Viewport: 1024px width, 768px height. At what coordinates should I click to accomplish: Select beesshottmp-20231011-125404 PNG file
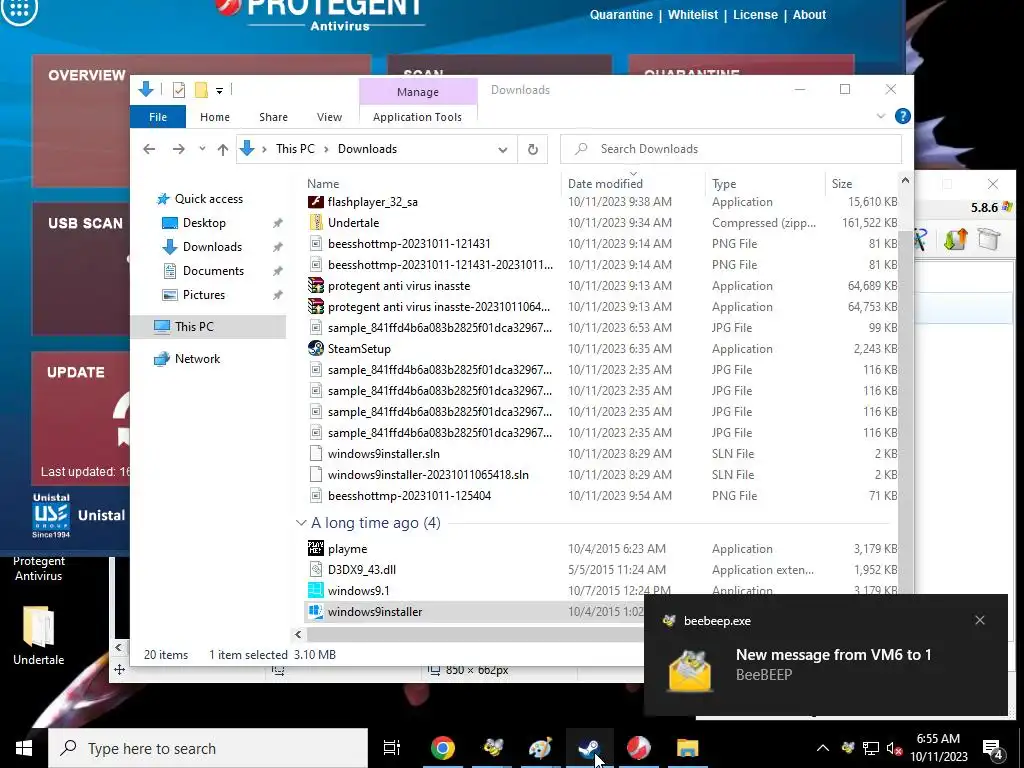(x=409, y=495)
